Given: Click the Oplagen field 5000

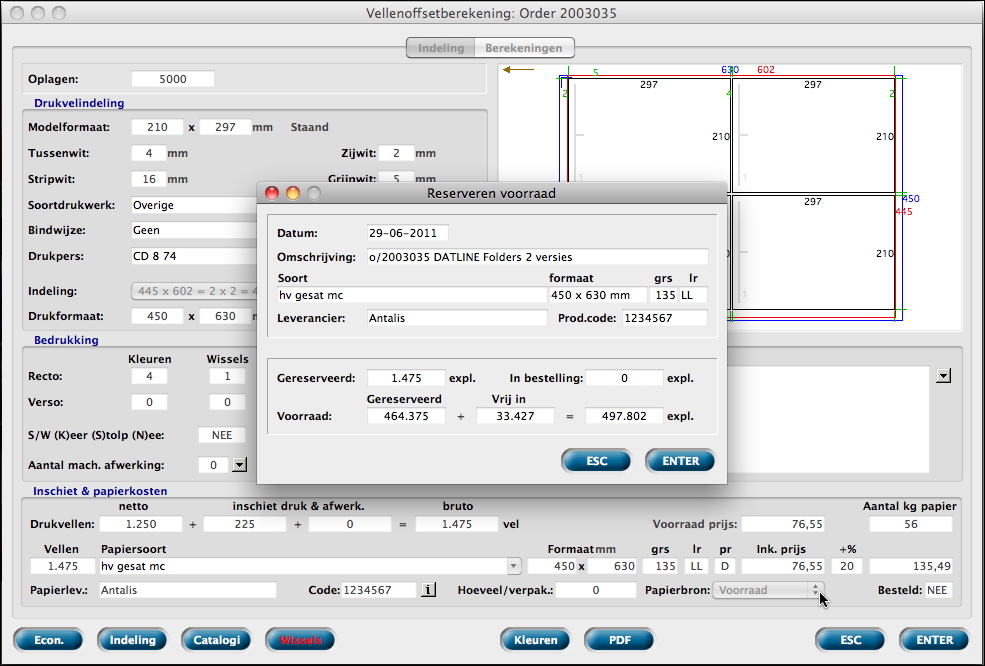Looking at the screenshot, I should [173, 79].
